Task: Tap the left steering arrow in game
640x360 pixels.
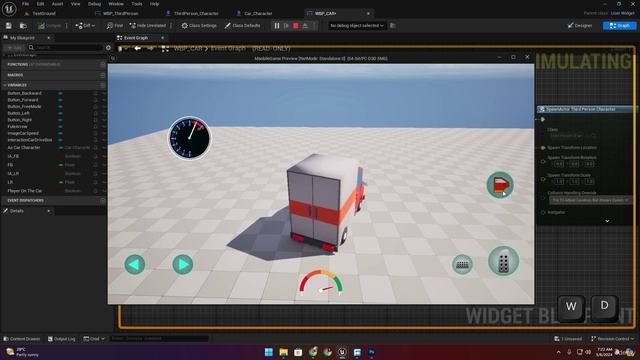Action: 135,264
